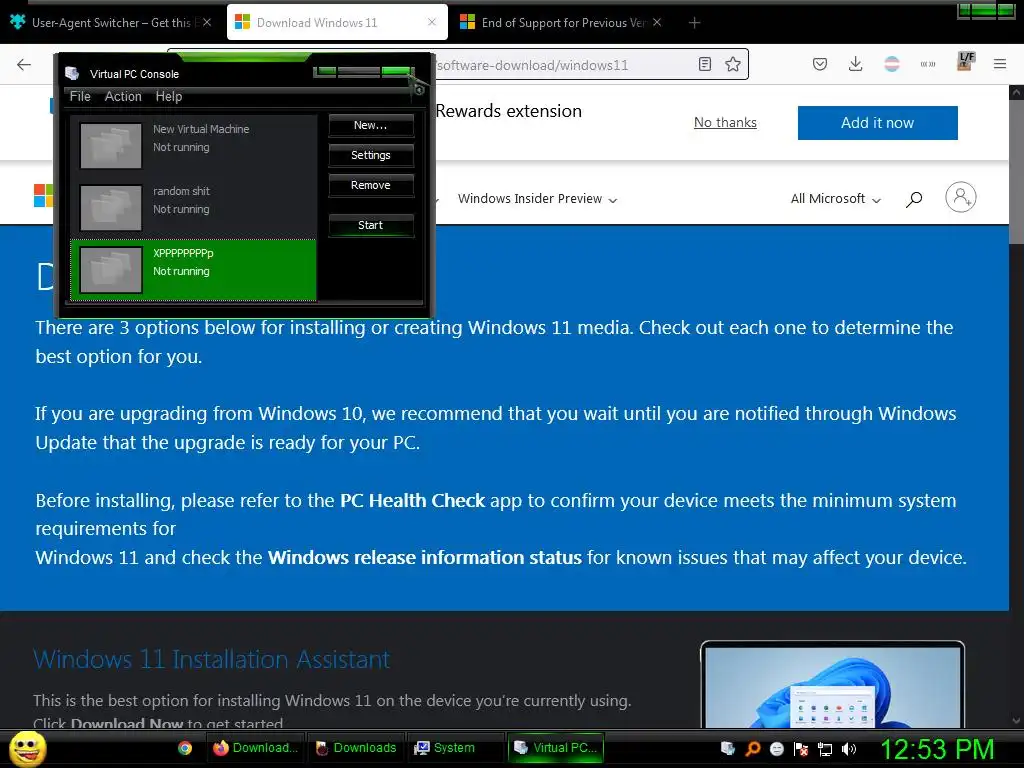Screen dimensions: 1024x768
Task: Click scrollbar up arrow
Action: point(1016,93)
